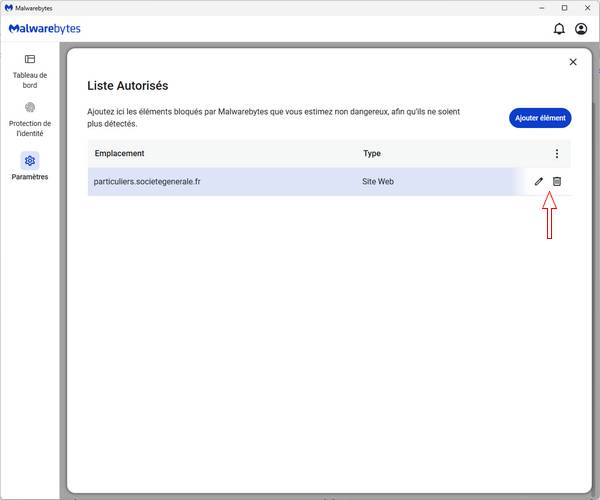
Task: Maximize the Malwarebytes window
Action: click(564, 8)
